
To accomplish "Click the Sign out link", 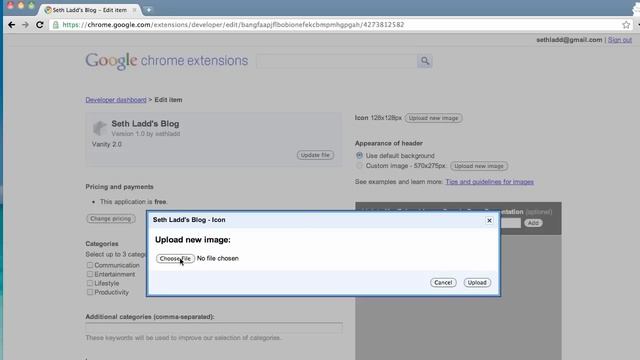I will pos(620,40).
